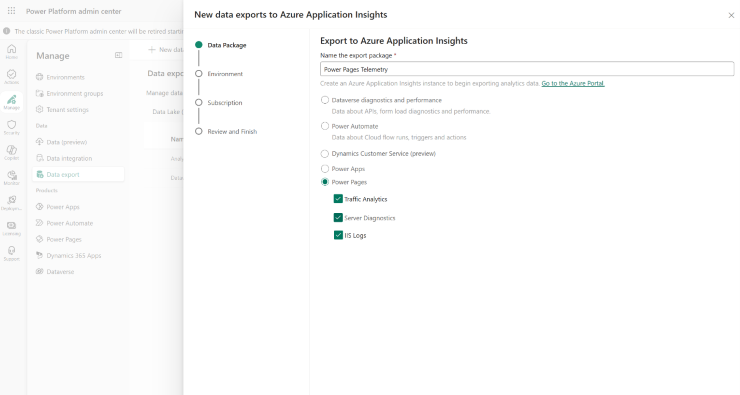Open Monitor in left rail
The height and width of the screenshot is (395, 740).
click(11, 177)
